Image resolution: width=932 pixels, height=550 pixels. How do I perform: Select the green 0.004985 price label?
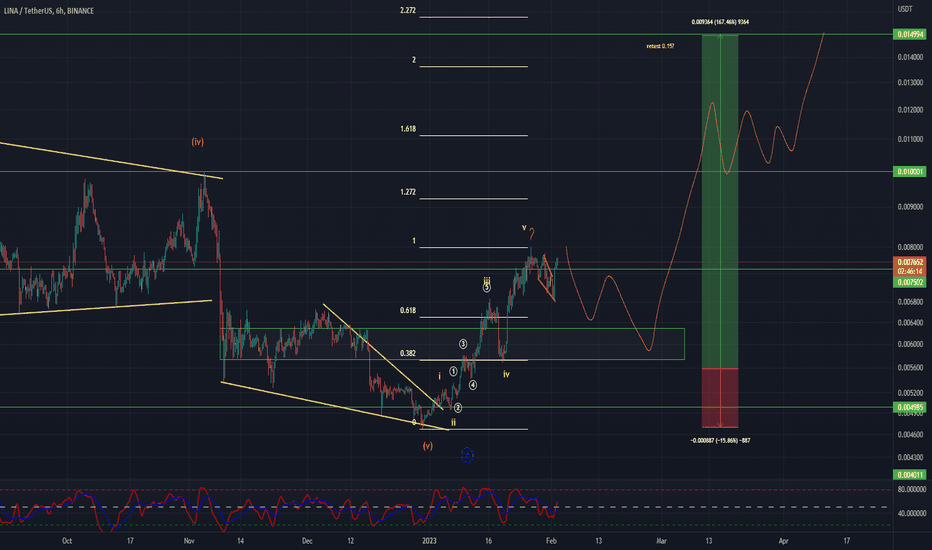click(x=910, y=407)
